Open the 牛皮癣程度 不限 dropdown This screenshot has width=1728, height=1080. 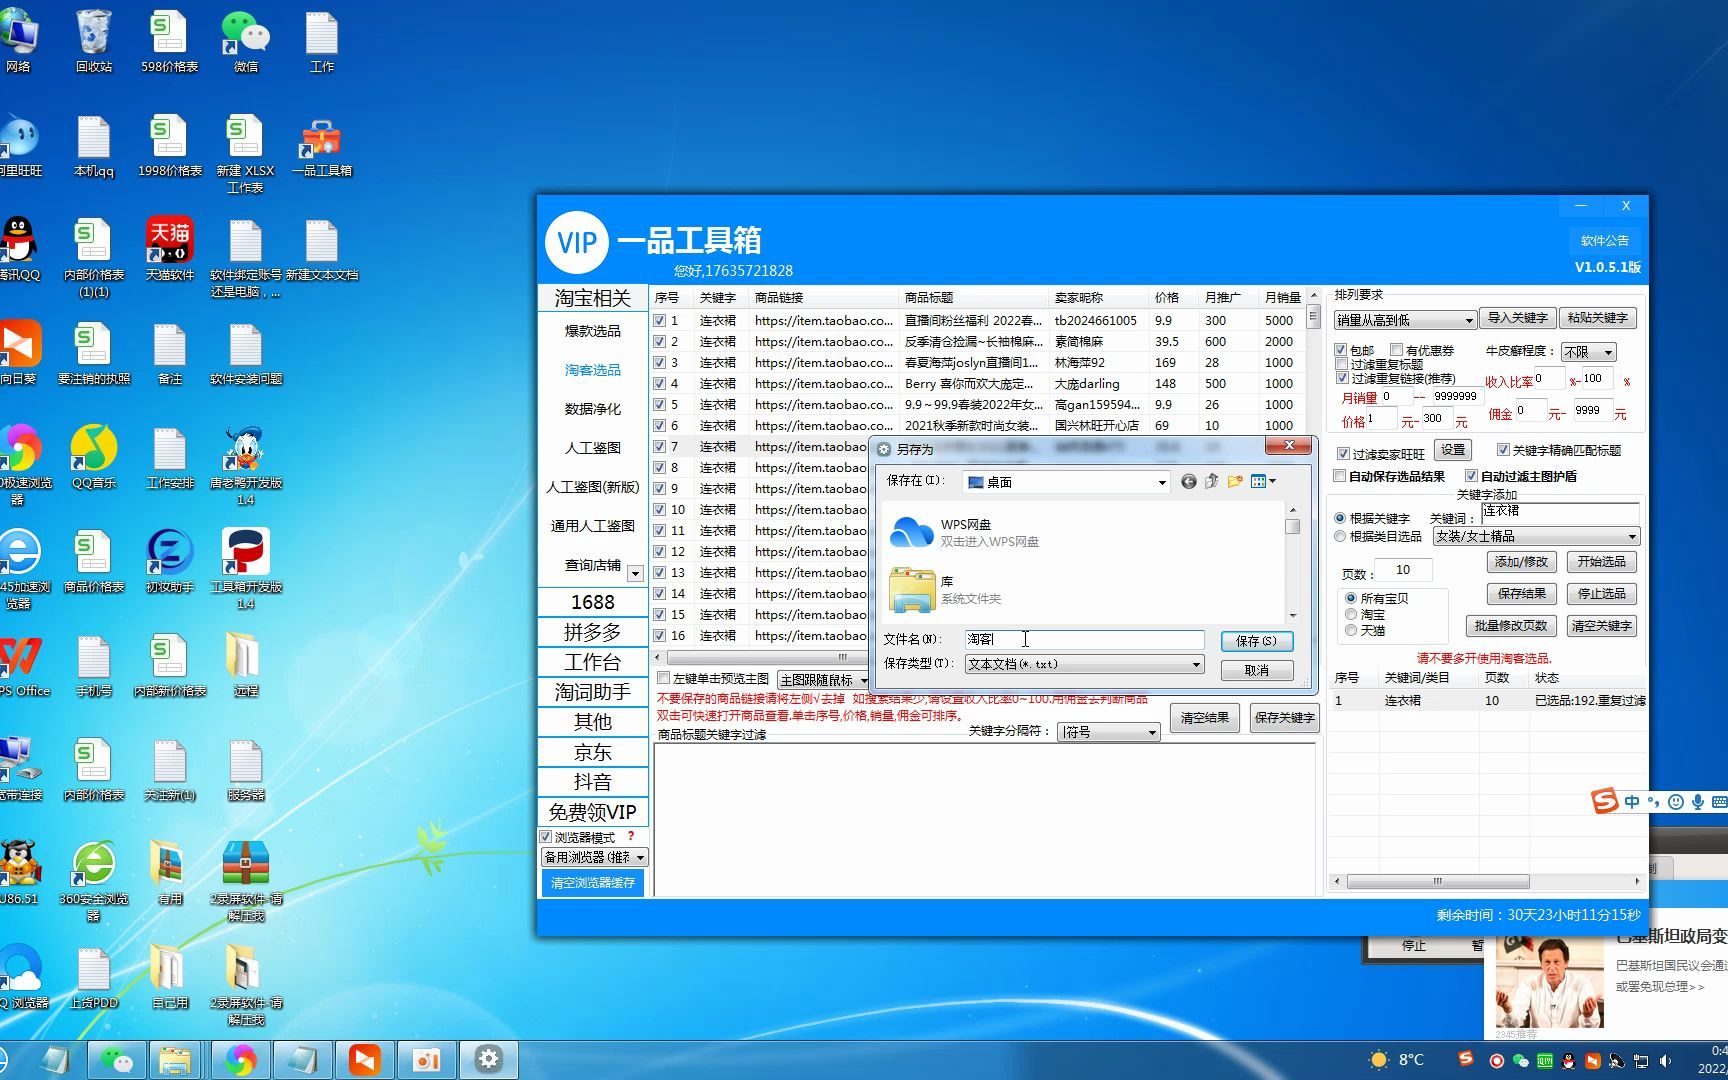[x=1589, y=352]
